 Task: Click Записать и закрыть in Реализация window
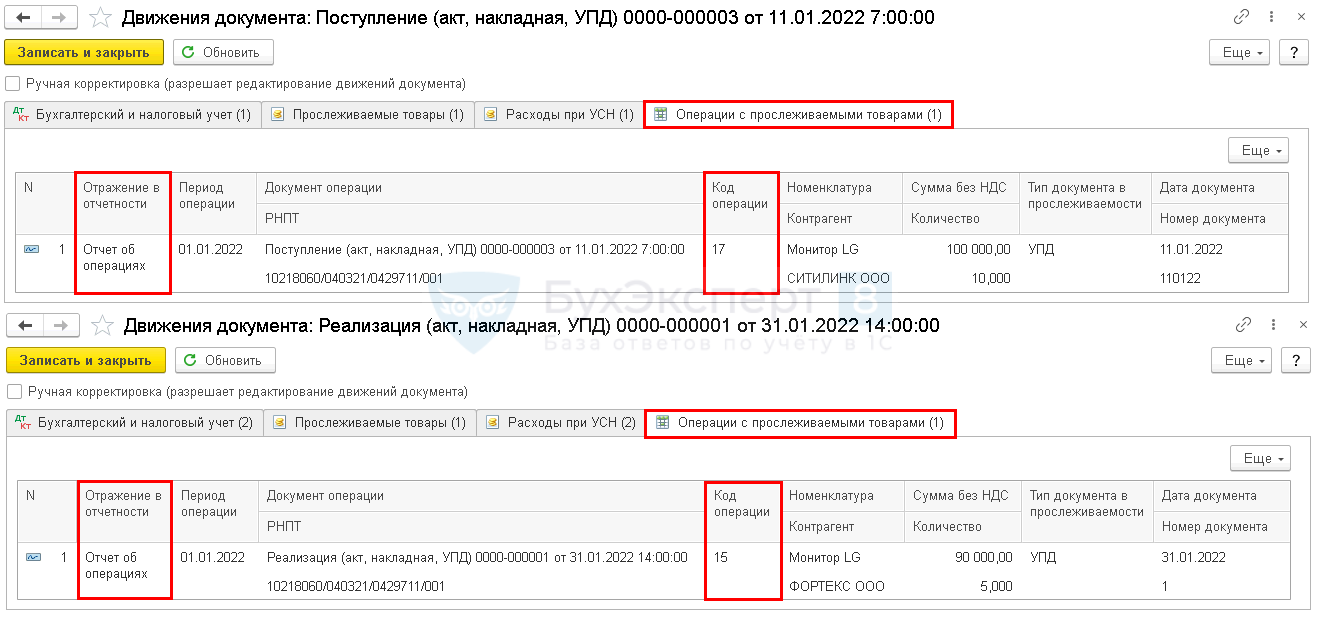click(86, 360)
